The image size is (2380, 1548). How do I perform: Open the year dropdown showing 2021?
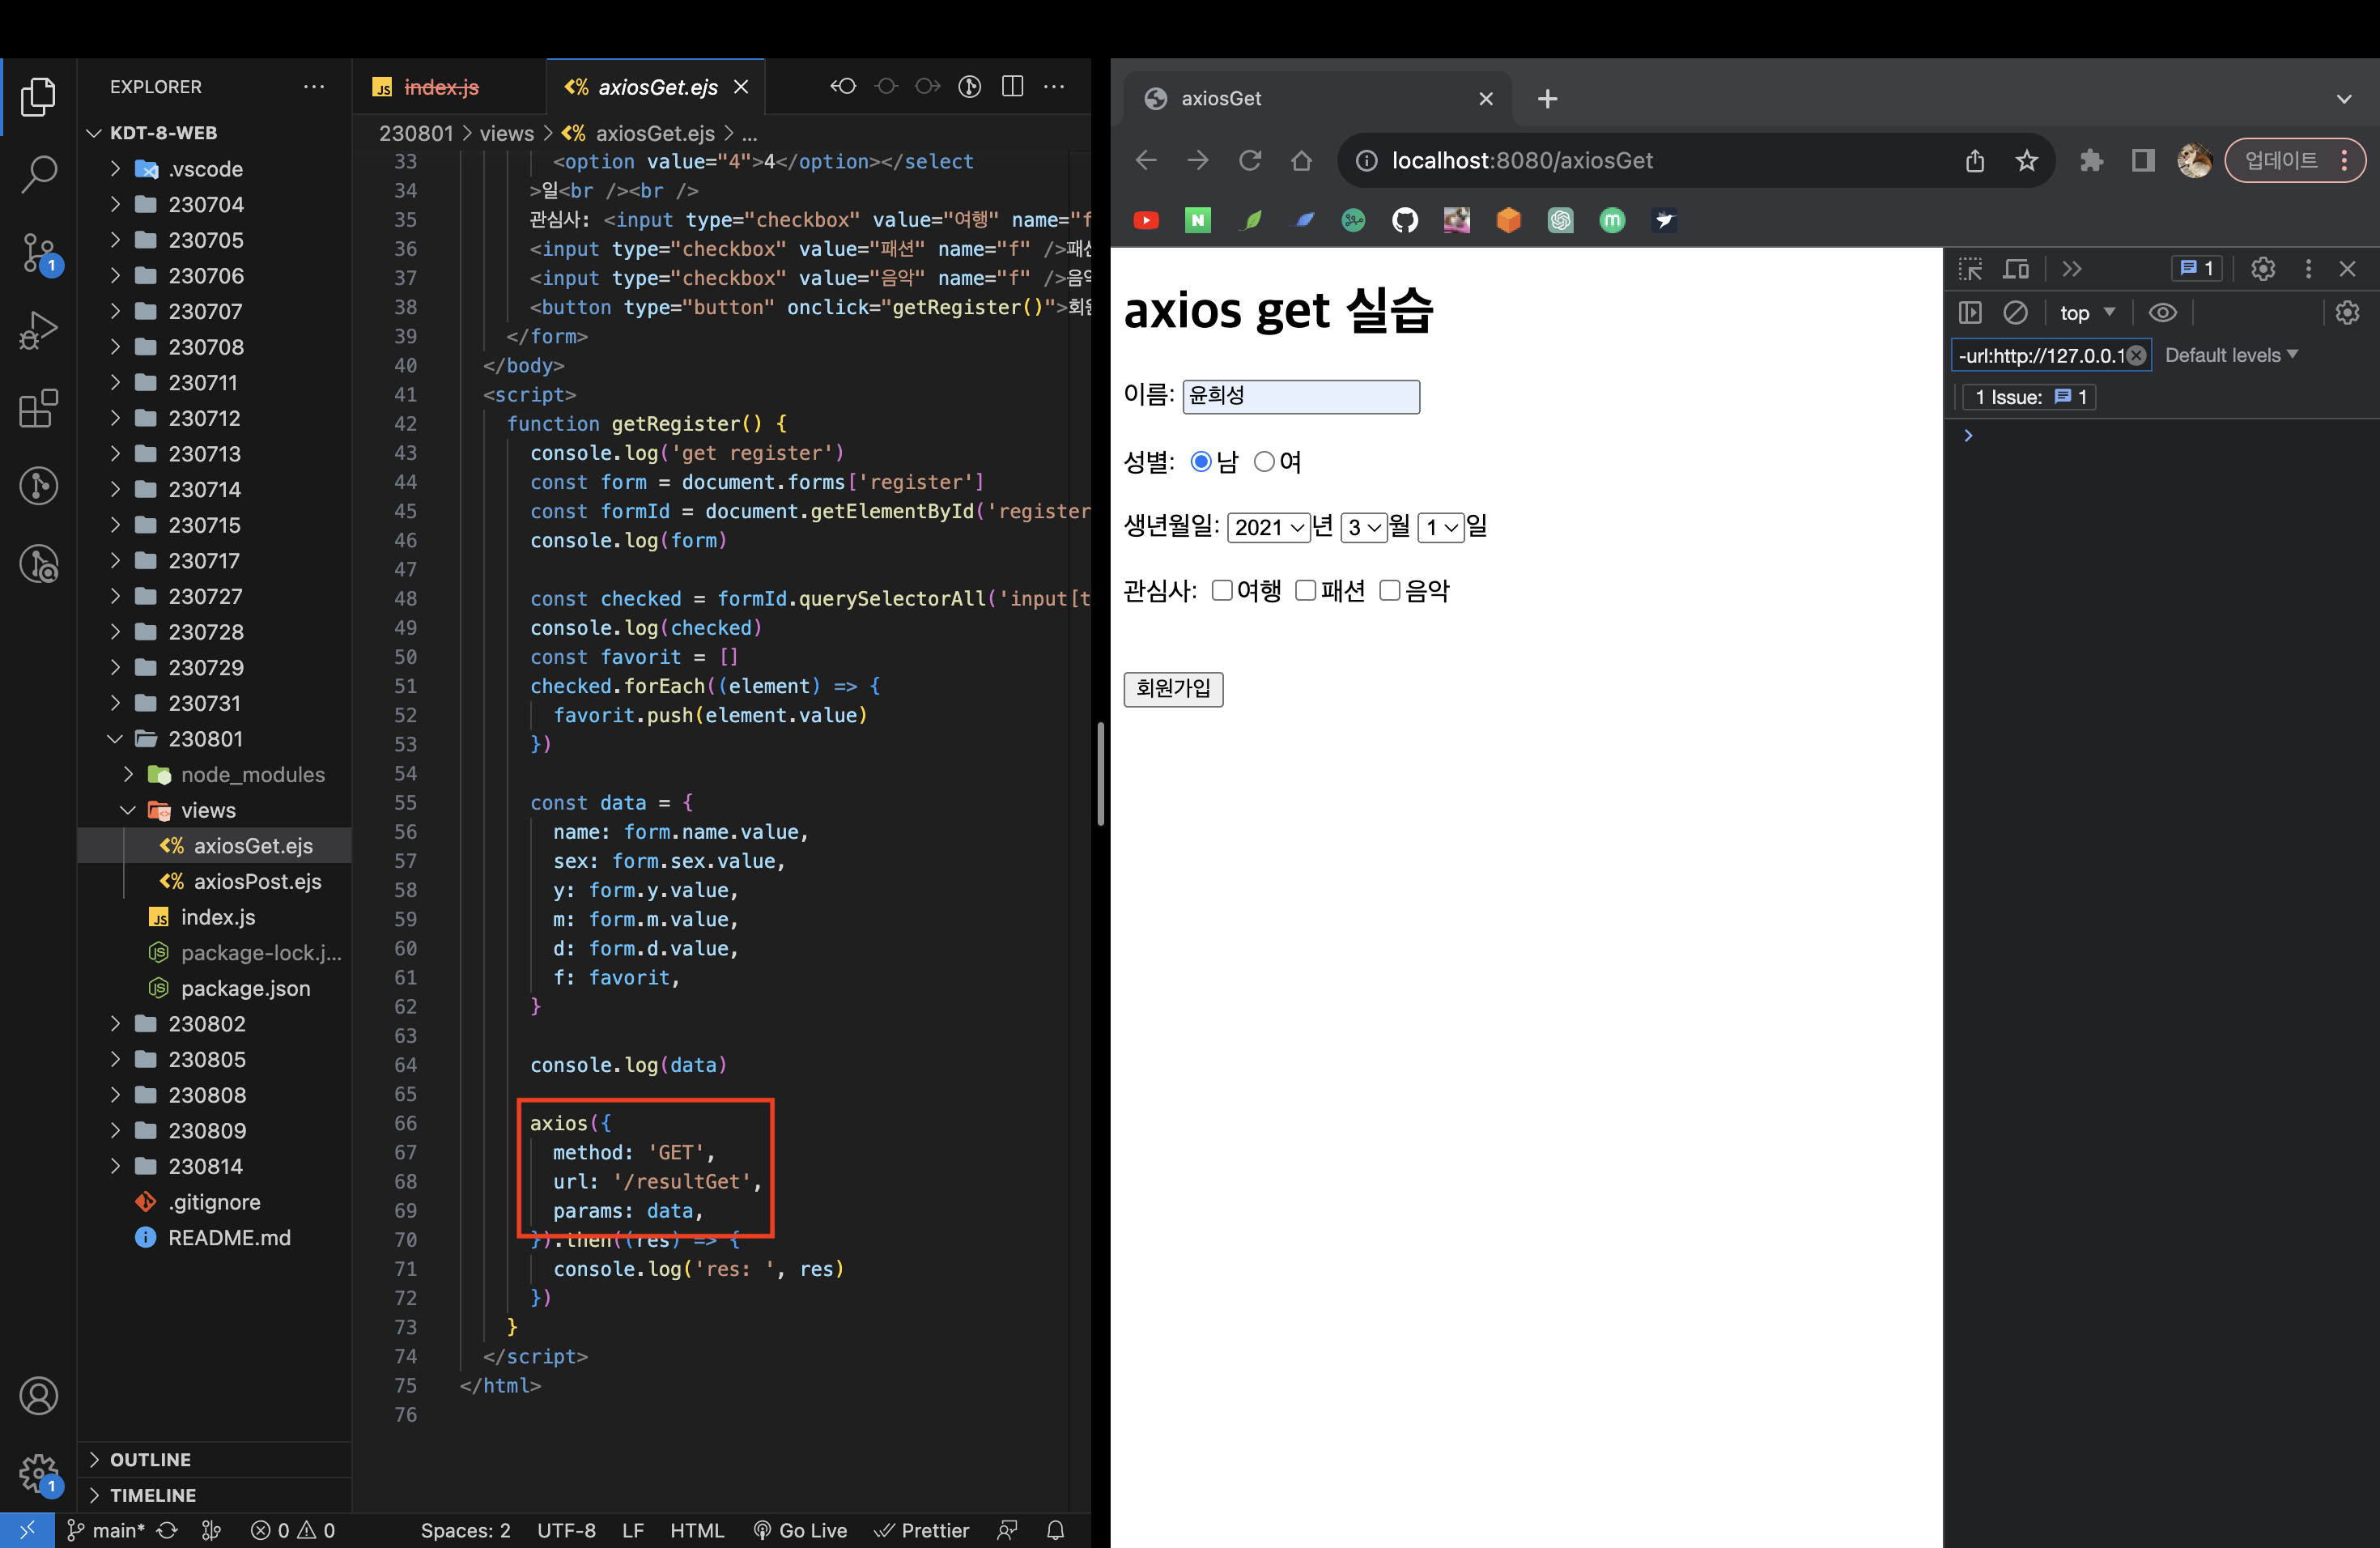click(1268, 527)
